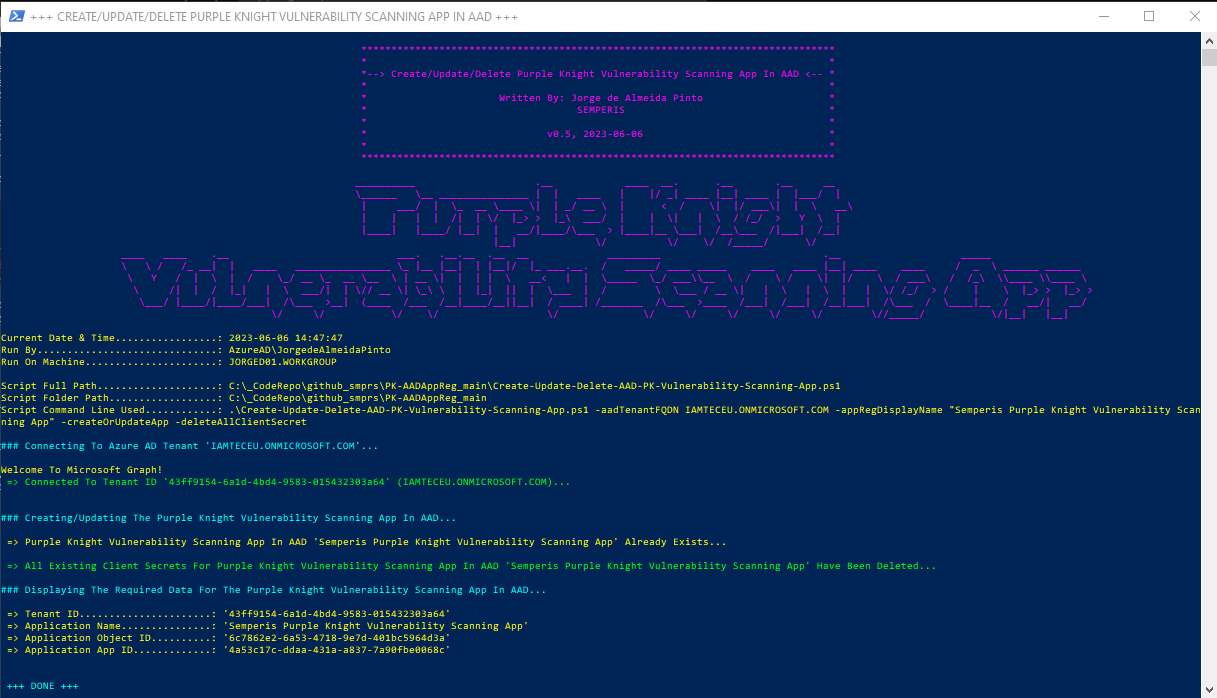Click the scrollbar up arrow
The height and width of the screenshot is (698, 1217).
[1208, 41]
